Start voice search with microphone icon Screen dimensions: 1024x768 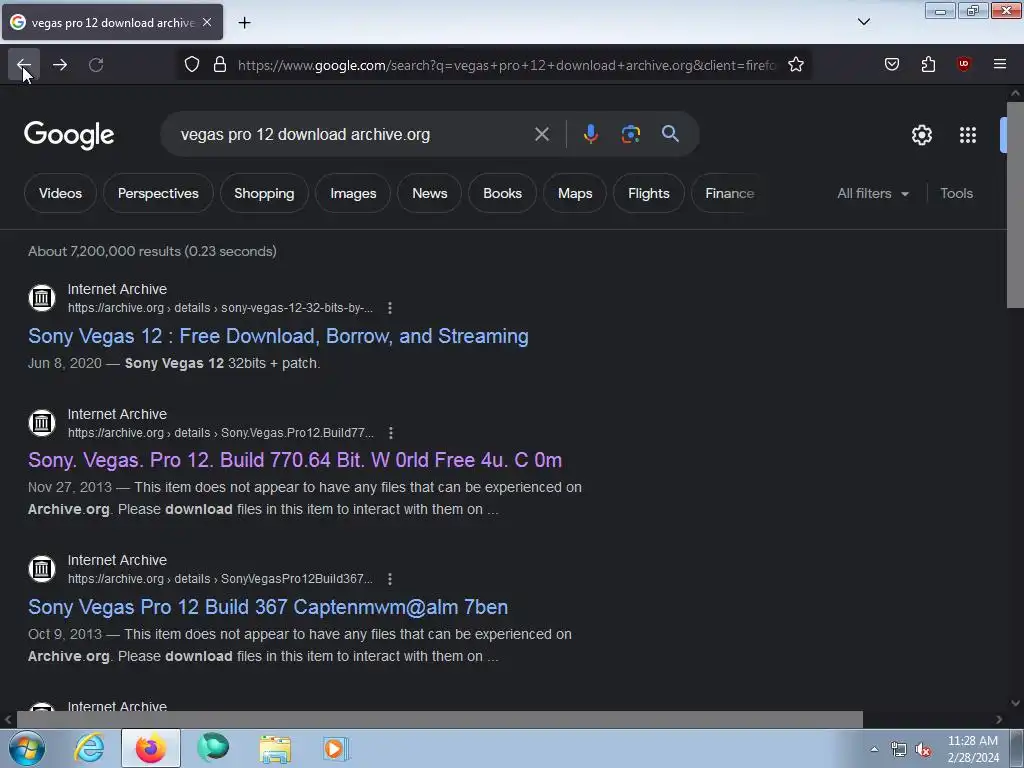point(590,135)
